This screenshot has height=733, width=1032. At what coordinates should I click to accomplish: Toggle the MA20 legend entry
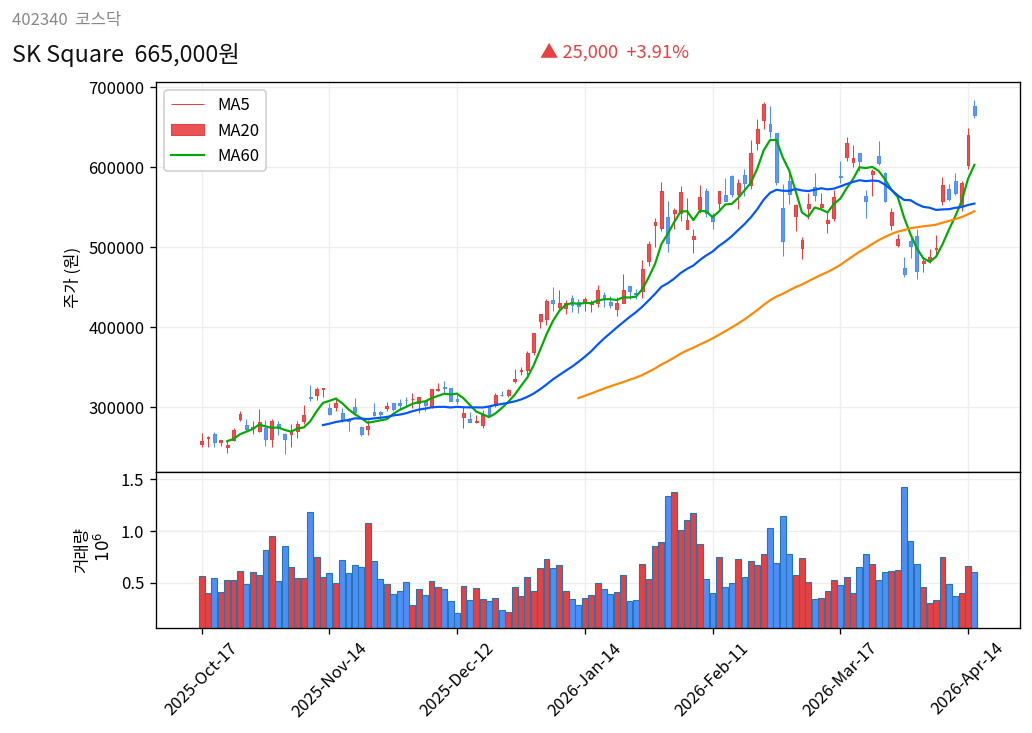[237, 128]
